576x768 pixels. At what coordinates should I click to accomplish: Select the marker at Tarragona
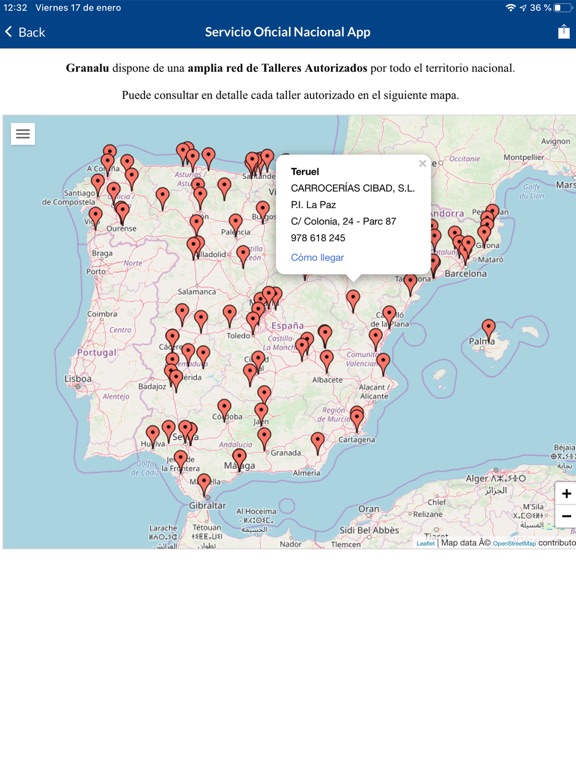(410, 284)
